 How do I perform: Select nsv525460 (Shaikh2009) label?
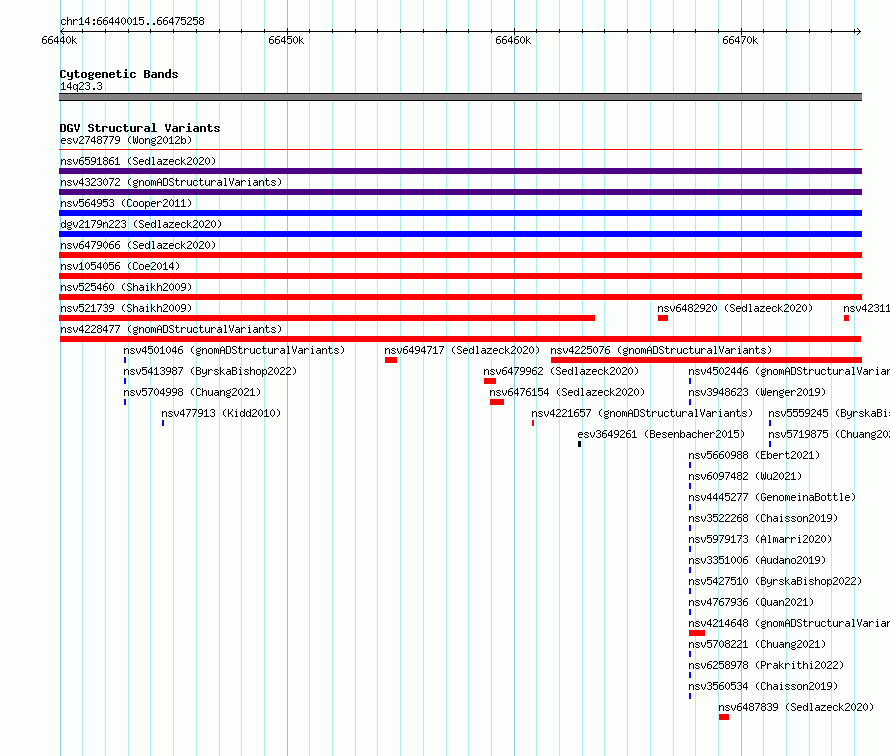126,287
